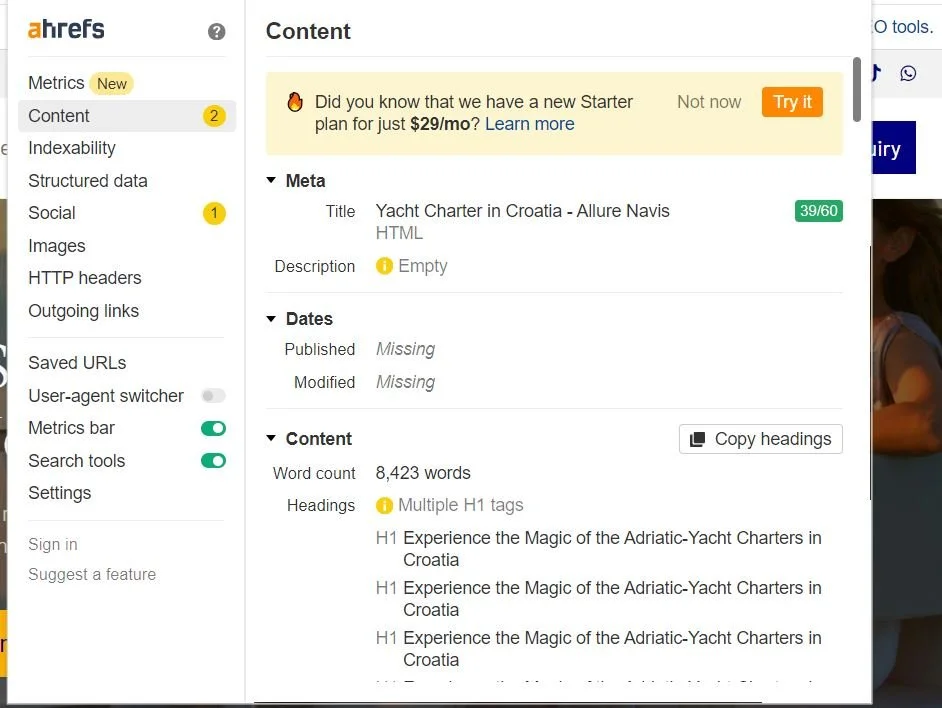Click the TikTok icon on the background page
942x708 pixels.
[876, 73]
